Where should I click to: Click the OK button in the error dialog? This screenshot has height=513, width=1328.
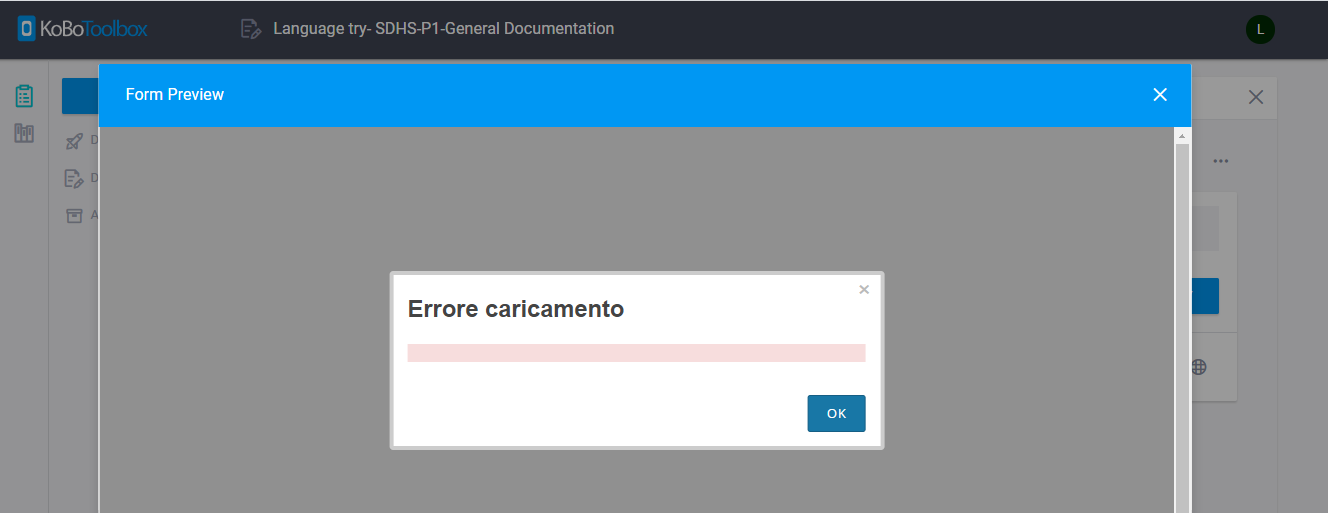tap(836, 414)
